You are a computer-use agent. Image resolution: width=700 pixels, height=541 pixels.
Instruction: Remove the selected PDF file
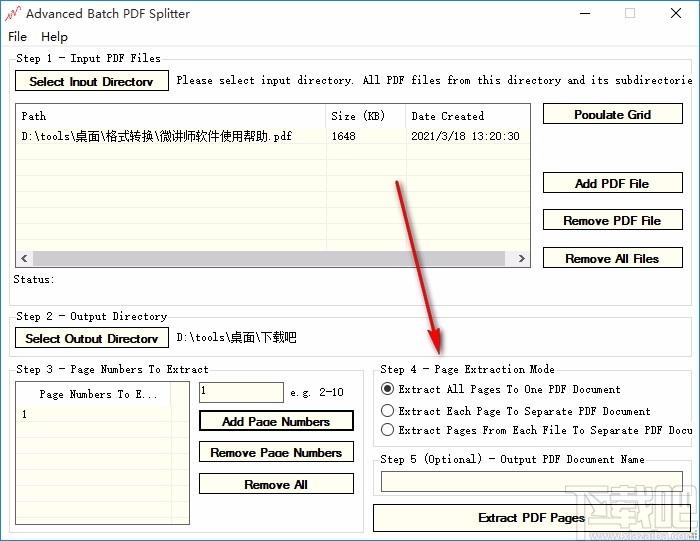click(x=612, y=221)
